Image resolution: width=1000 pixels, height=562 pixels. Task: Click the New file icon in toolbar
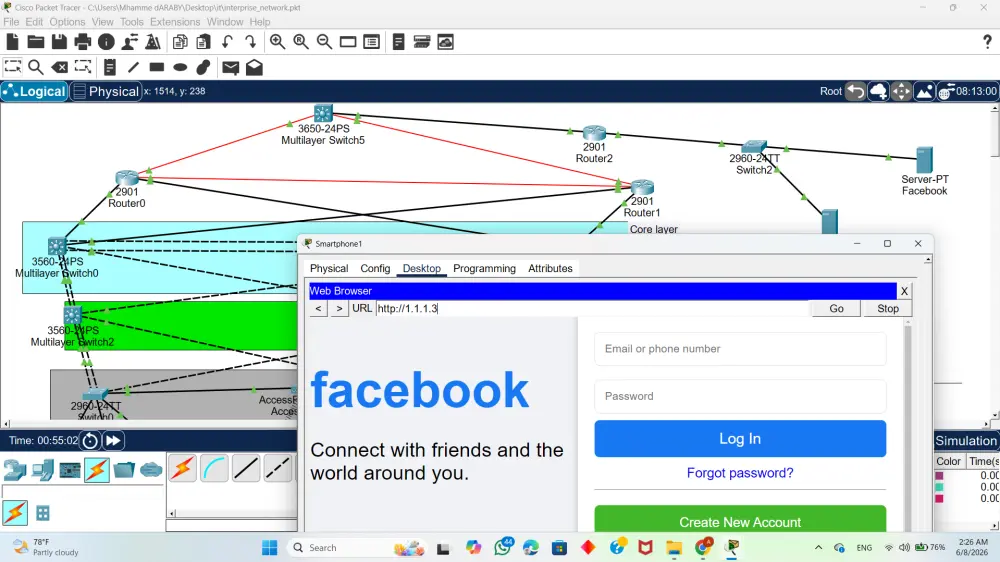tap(12, 42)
